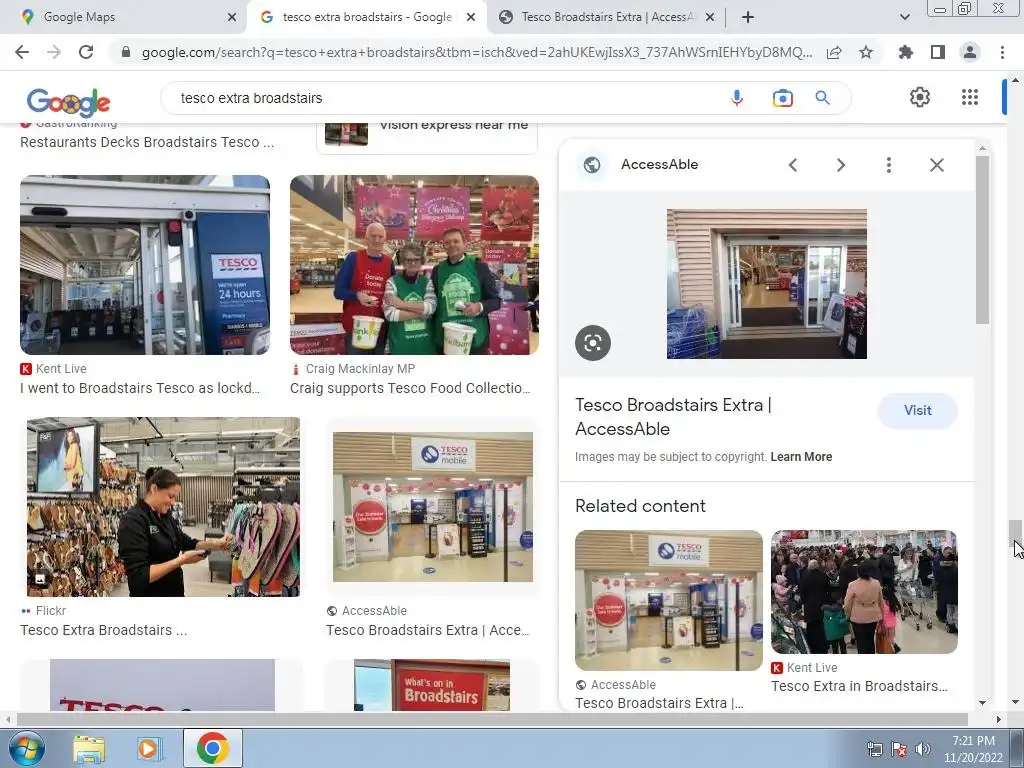Open the Google apps grid

(x=970, y=97)
